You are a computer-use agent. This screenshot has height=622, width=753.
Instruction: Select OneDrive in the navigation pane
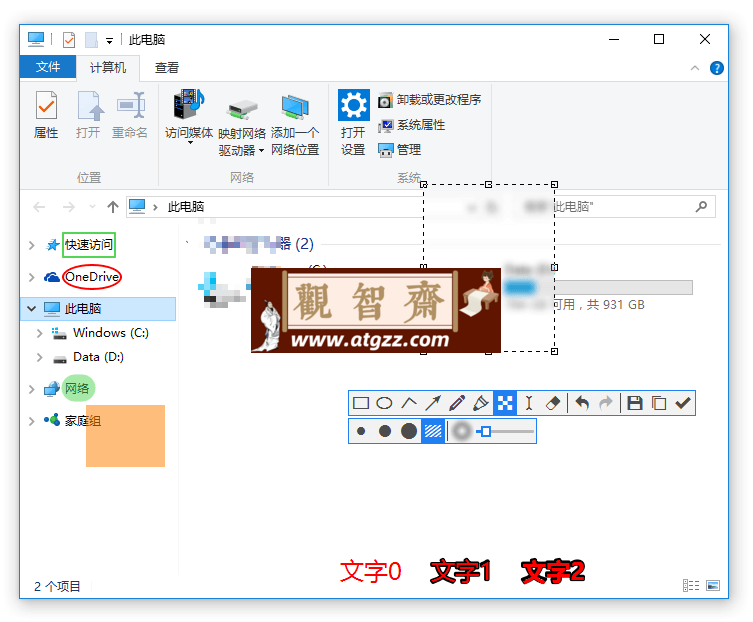pos(92,277)
